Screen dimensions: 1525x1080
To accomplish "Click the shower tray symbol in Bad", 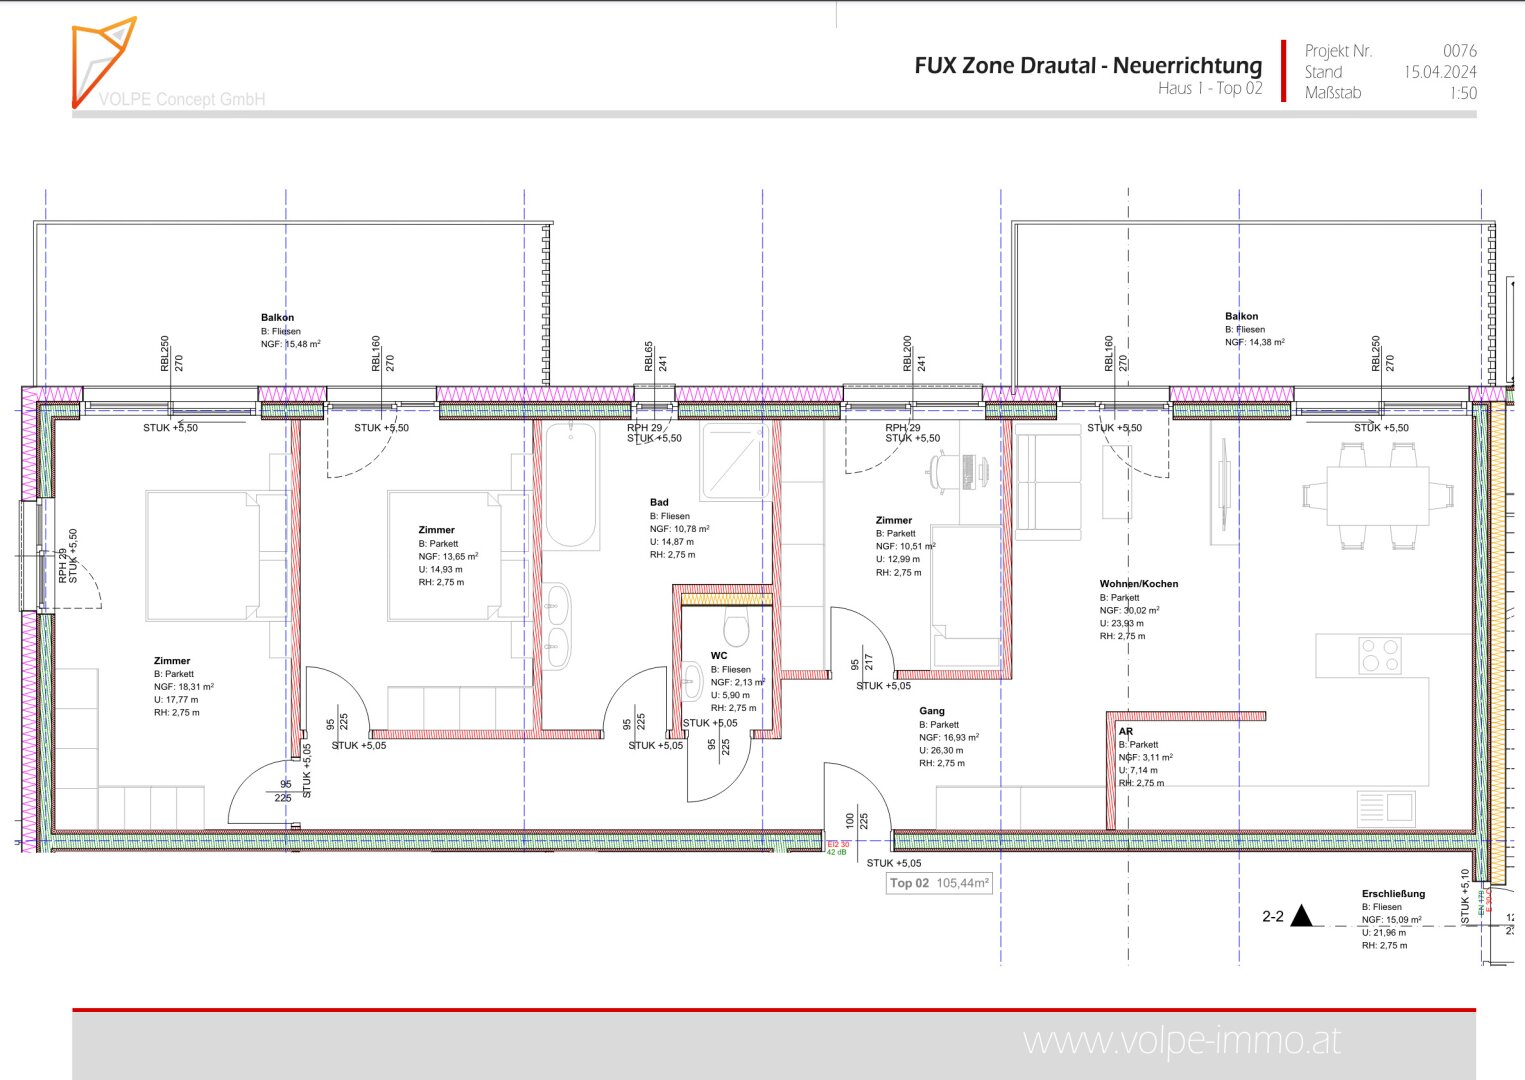I will click(735, 461).
